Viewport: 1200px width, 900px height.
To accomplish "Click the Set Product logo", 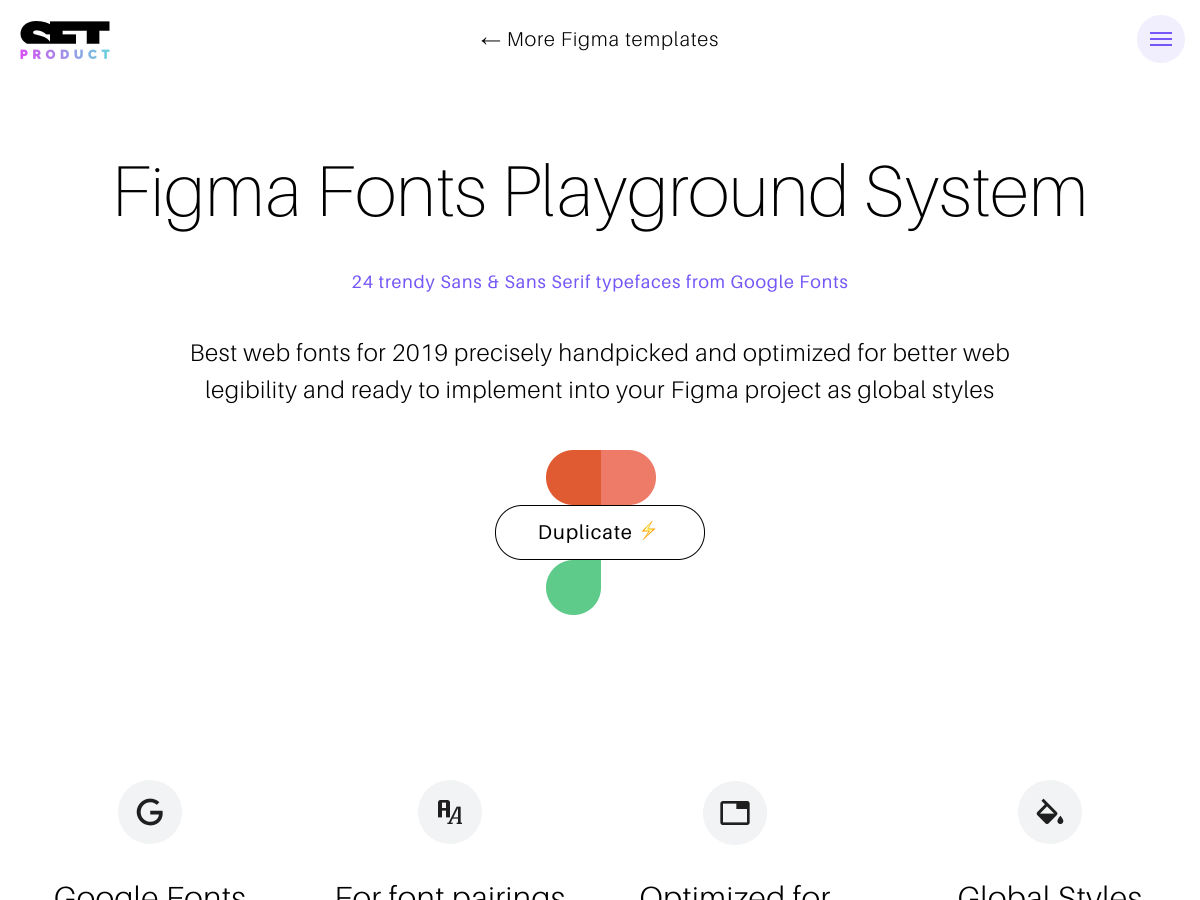I will point(65,40).
